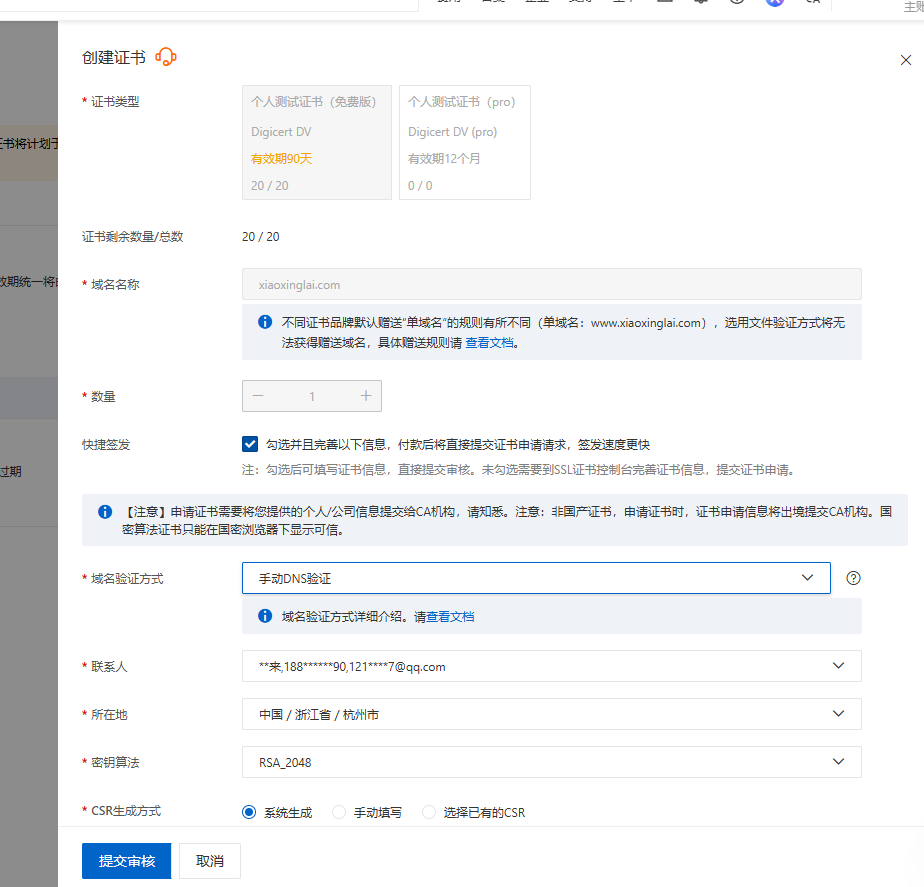924x887 pixels.
Task: Choose 系统生成 CSR radio button
Action: tap(249, 813)
